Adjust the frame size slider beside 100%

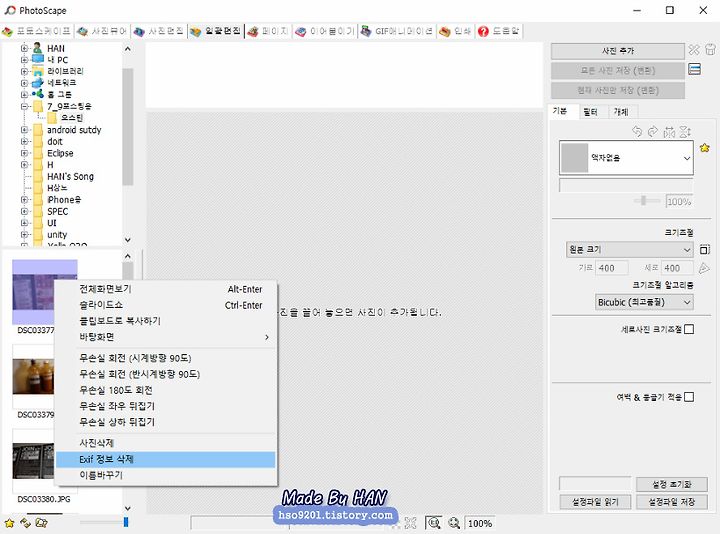643,201
